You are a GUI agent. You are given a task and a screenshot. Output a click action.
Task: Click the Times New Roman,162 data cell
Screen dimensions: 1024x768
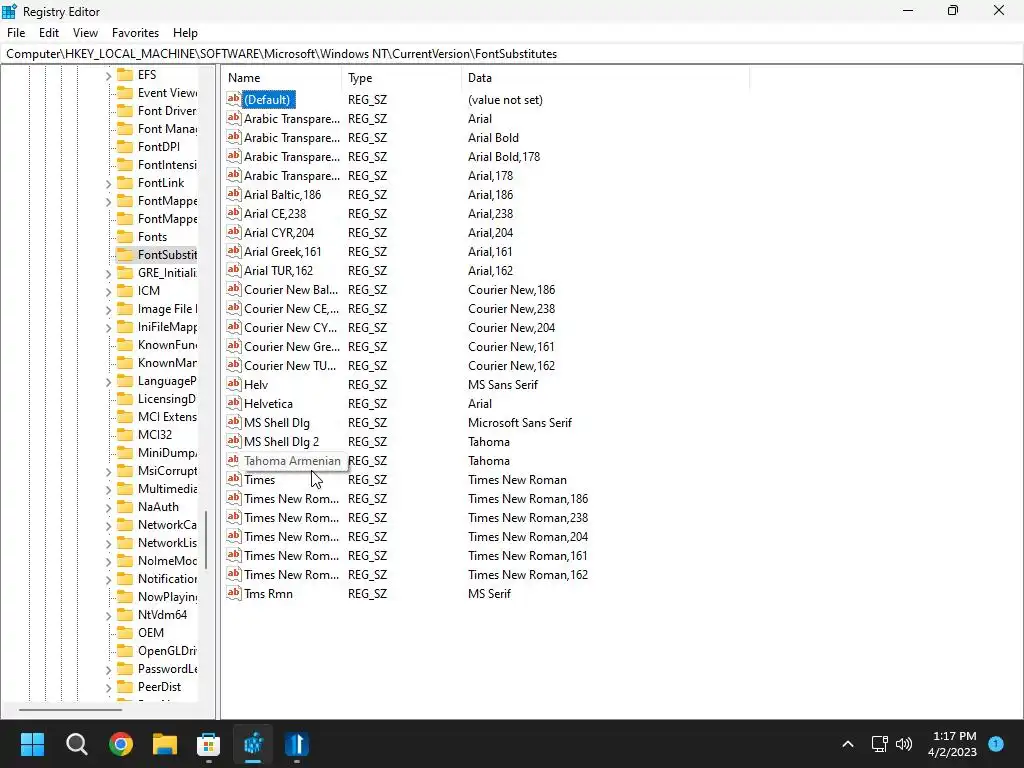[528, 575]
